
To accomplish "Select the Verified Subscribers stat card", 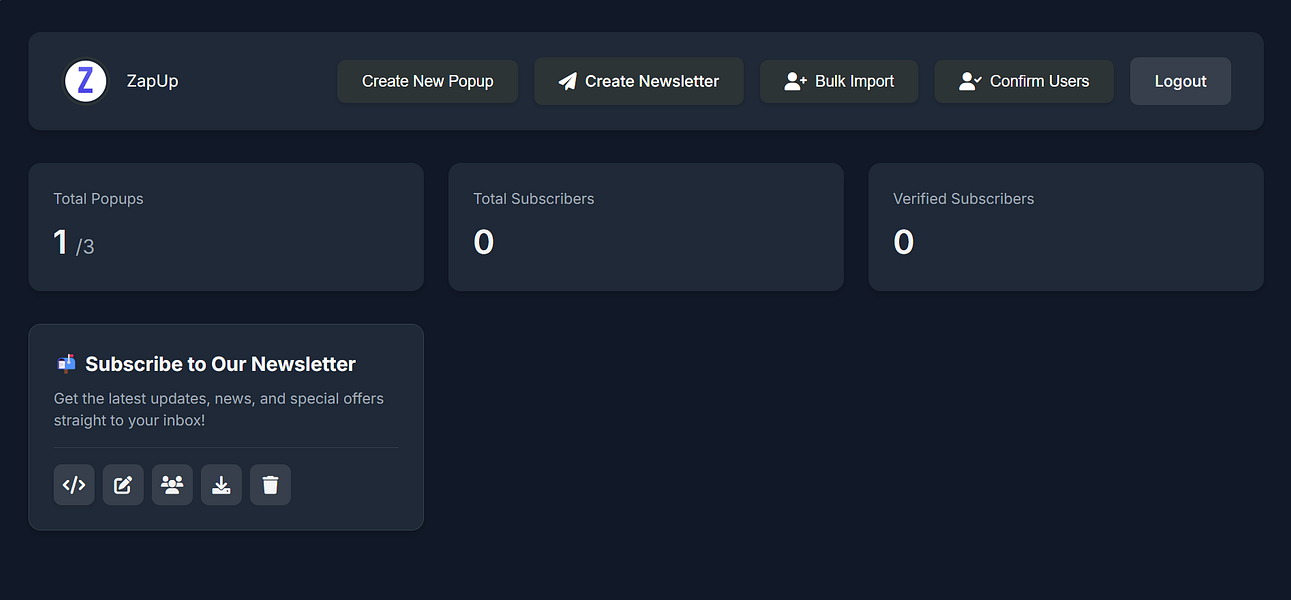I will [1066, 227].
